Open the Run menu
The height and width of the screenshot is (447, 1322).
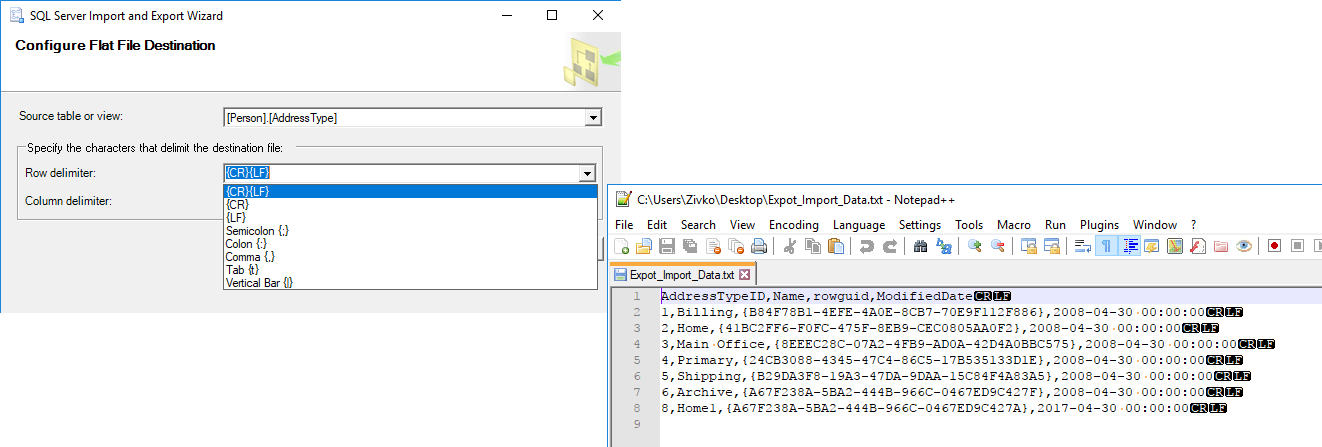1055,225
